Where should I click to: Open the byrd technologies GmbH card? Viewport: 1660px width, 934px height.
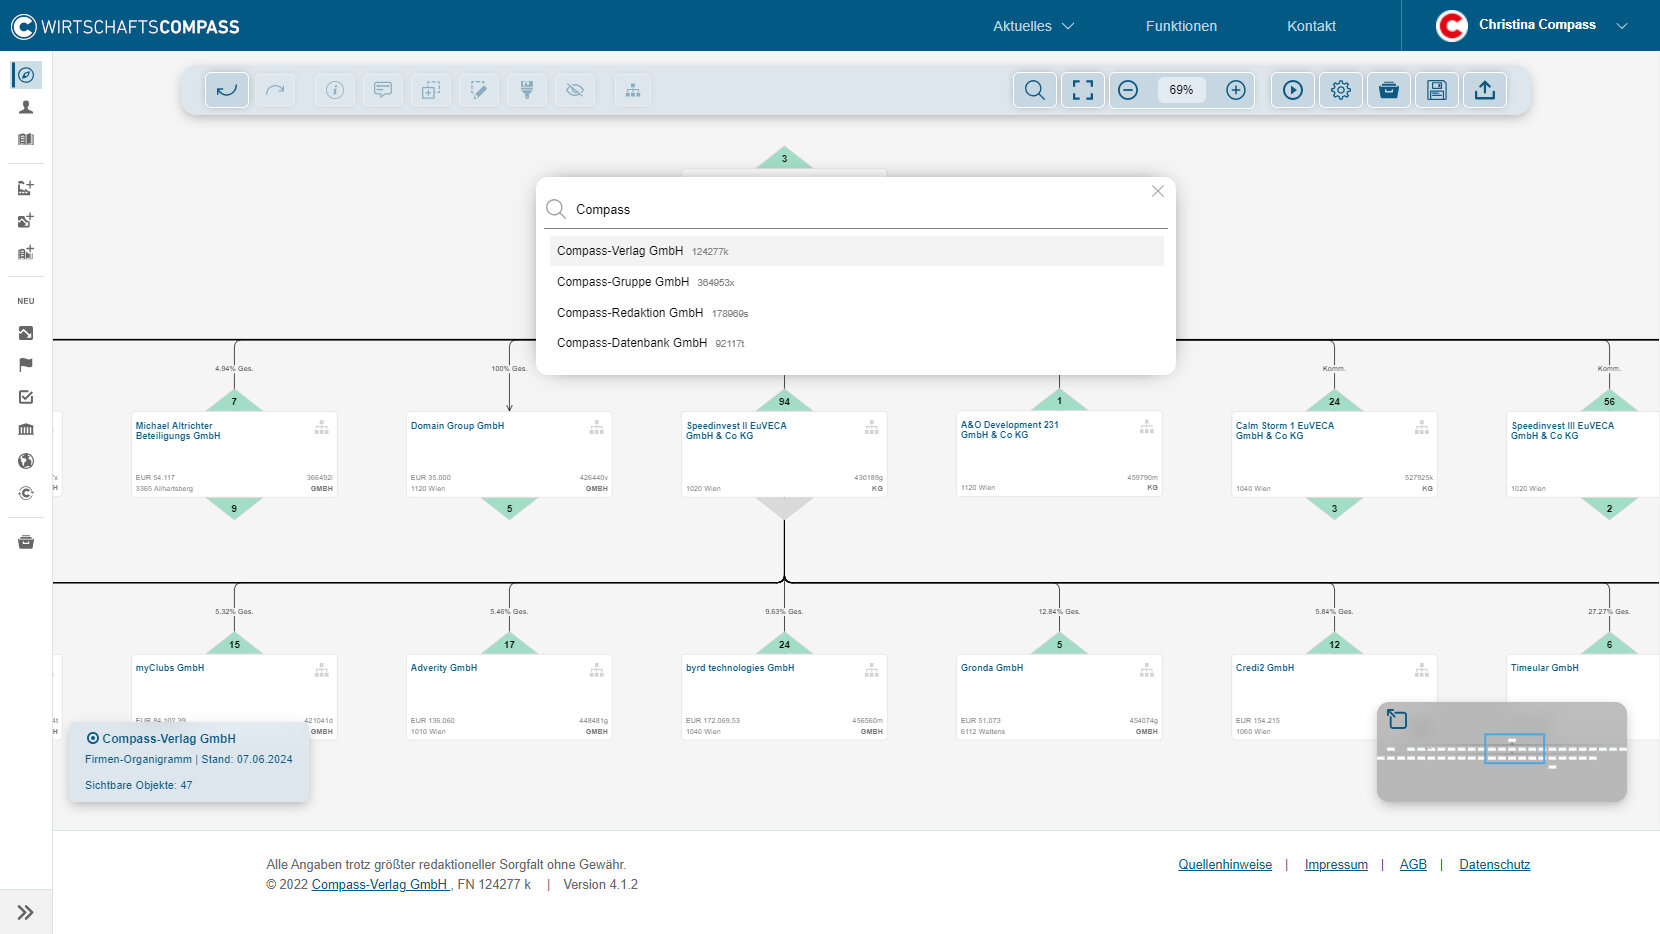(x=784, y=697)
